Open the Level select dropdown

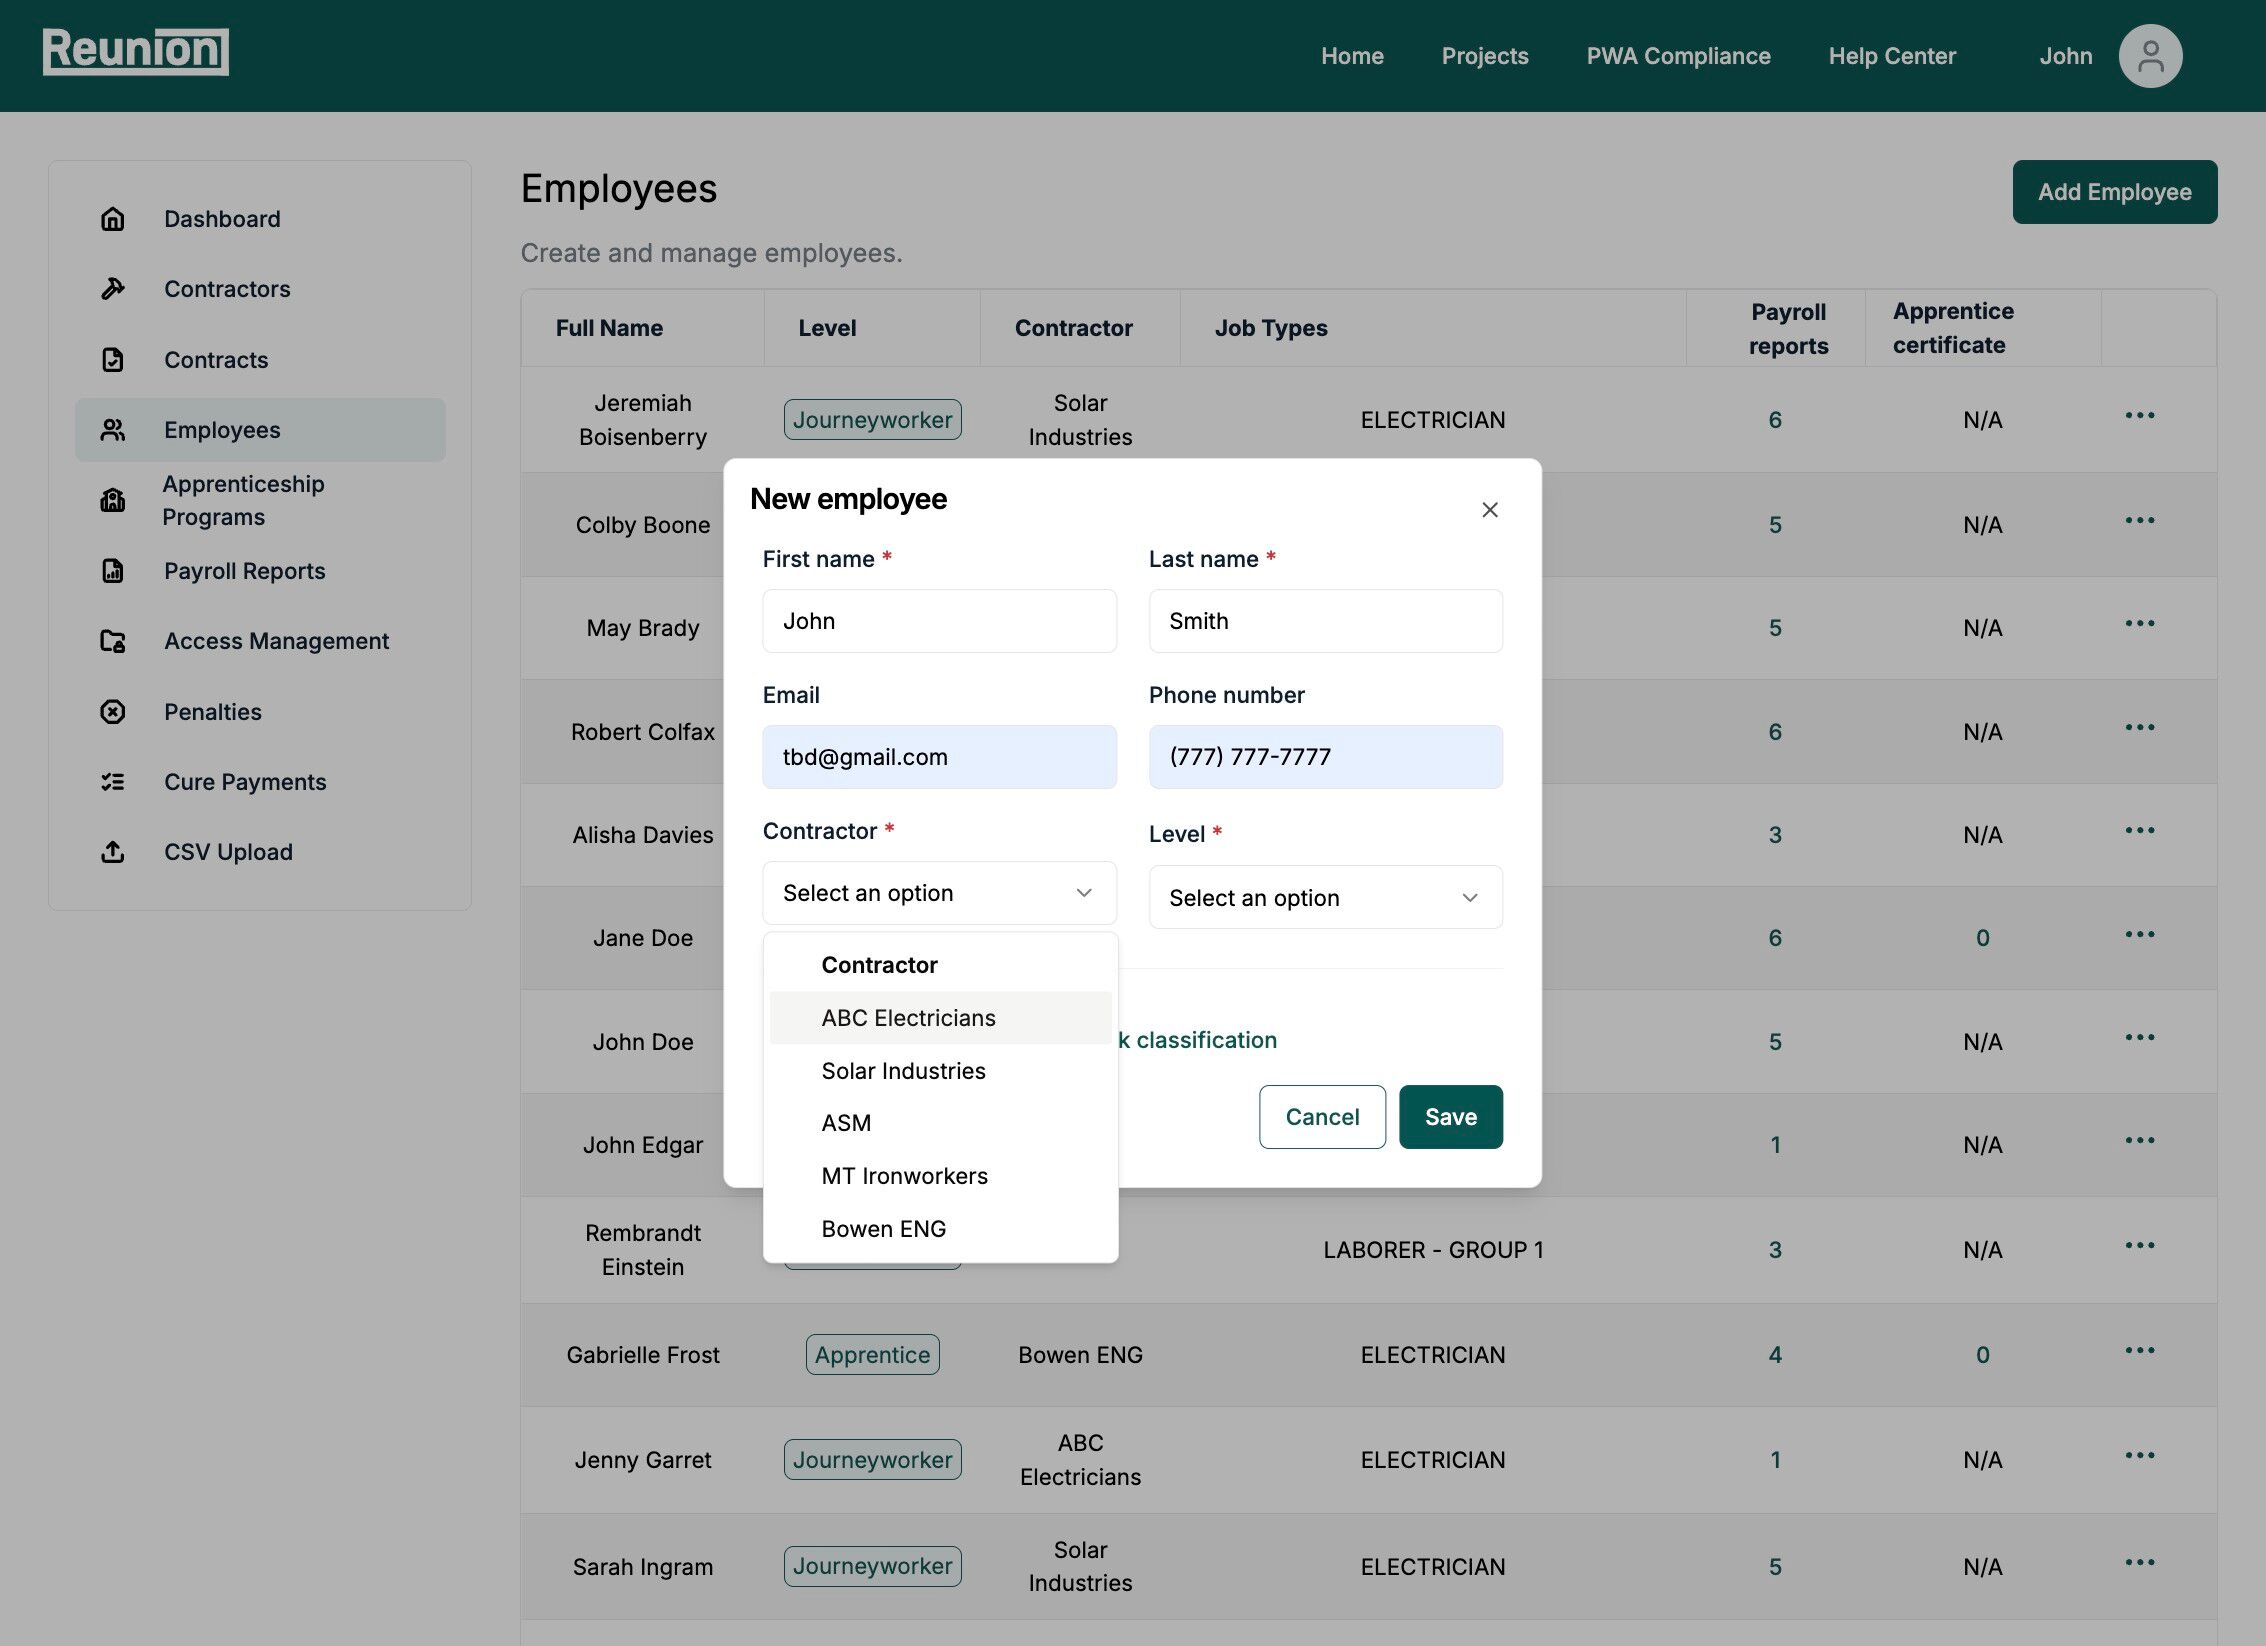(1325, 897)
